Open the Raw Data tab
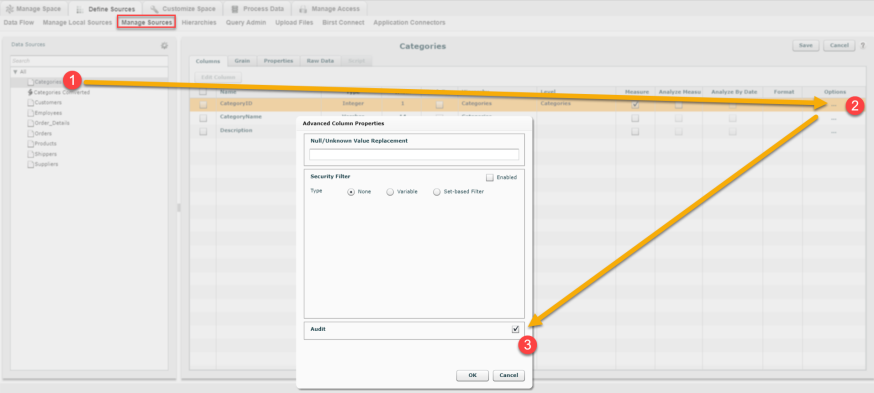 click(320, 61)
